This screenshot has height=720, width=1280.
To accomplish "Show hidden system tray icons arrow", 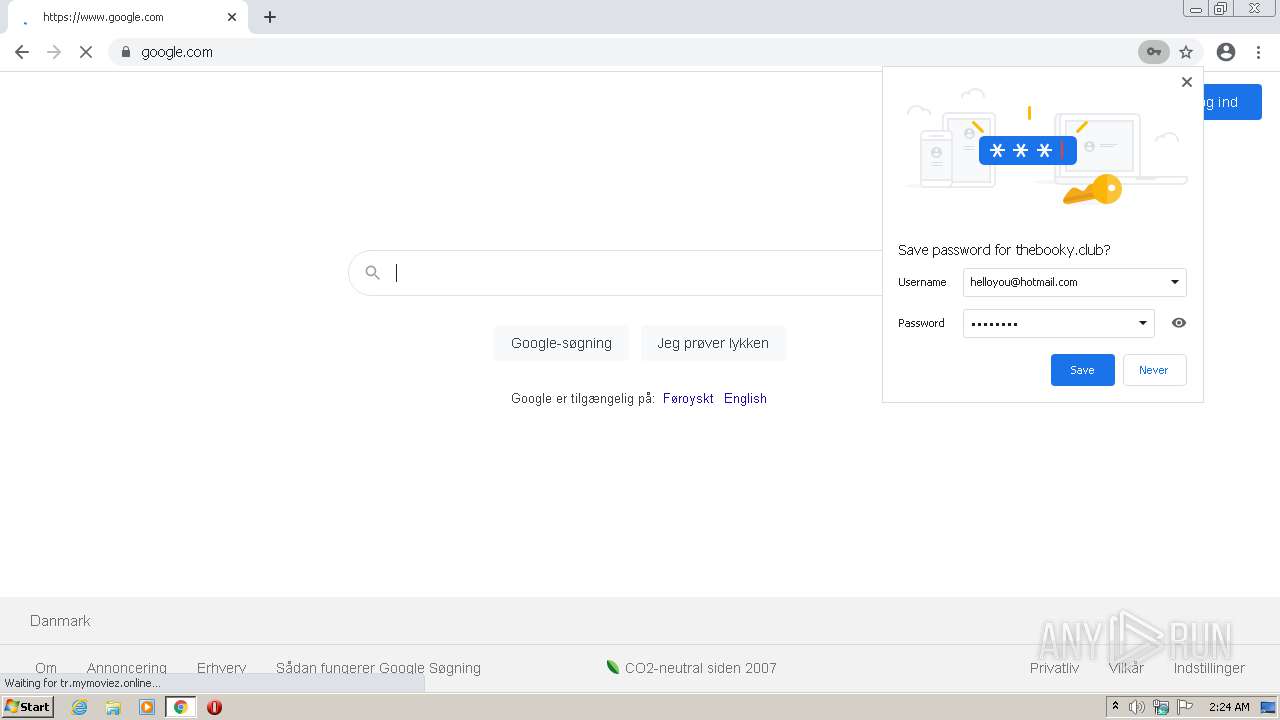I will (1116, 707).
